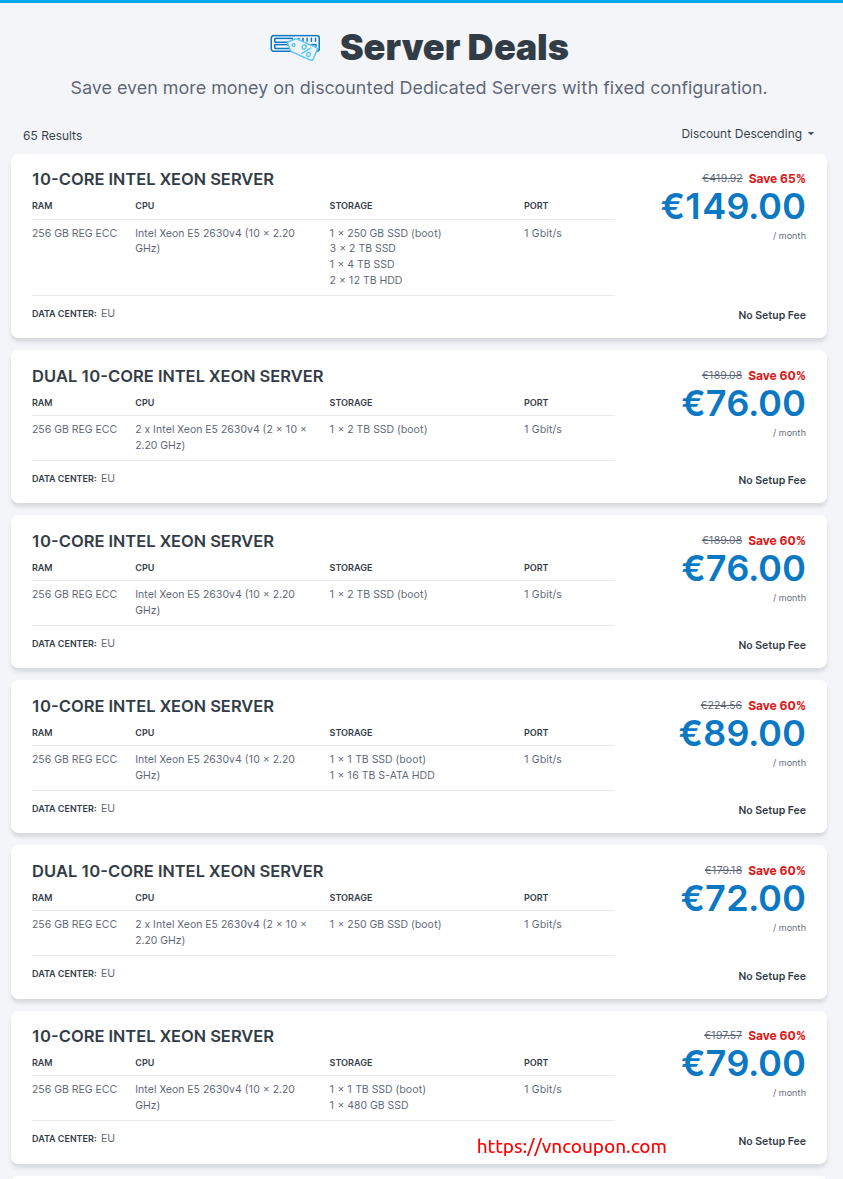Screen dimensions: 843x1179
Task: Click the Server Deals tag icon
Action: click(295, 46)
